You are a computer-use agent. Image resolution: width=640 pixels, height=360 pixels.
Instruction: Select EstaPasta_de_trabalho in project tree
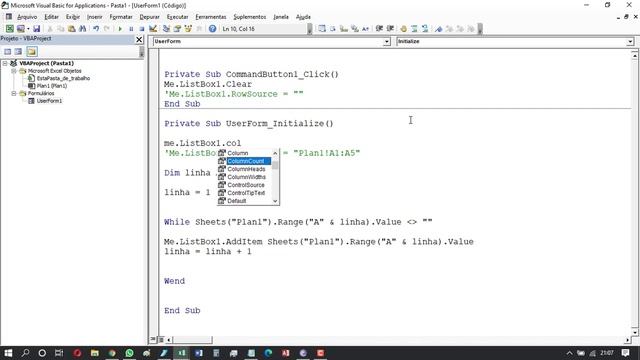click(x=63, y=78)
